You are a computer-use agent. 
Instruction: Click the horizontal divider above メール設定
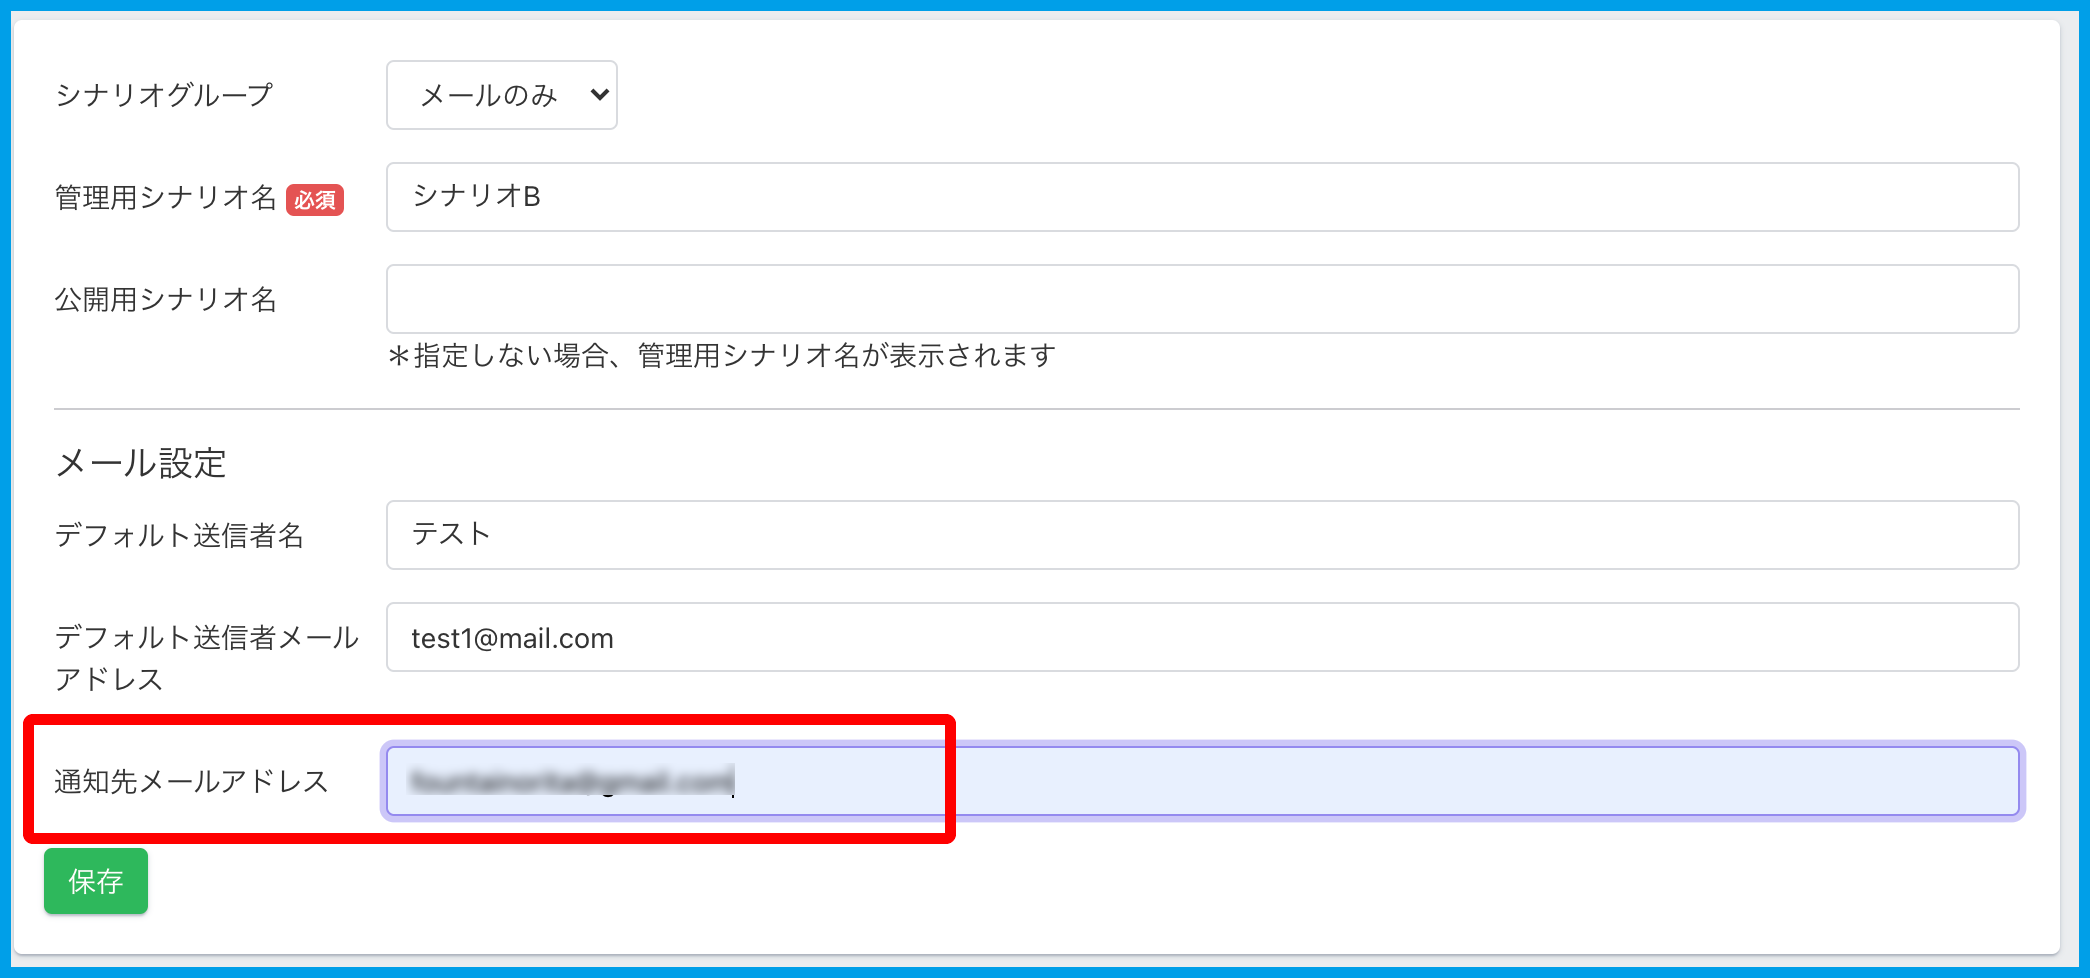[1036, 409]
